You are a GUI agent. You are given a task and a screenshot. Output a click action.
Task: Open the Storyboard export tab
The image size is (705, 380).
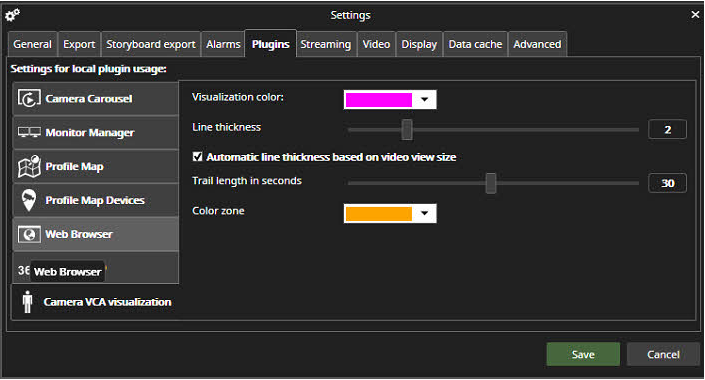click(151, 44)
